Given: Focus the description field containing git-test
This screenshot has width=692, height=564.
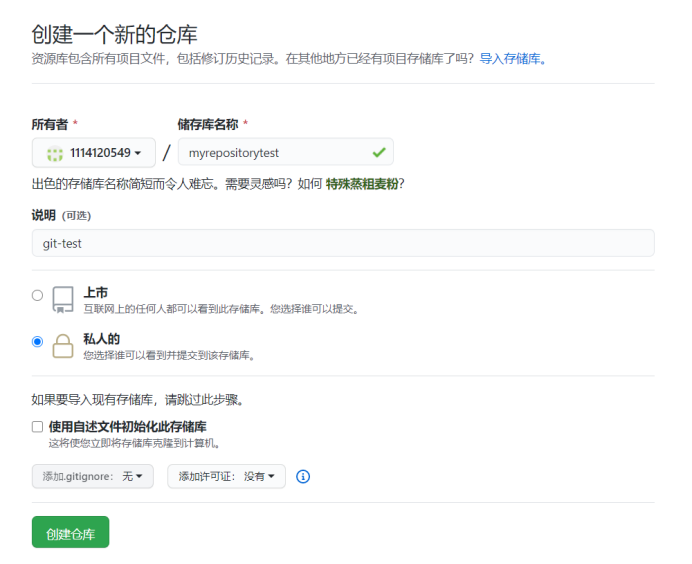Looking at the screenshot, I should (x=343, y=243).
